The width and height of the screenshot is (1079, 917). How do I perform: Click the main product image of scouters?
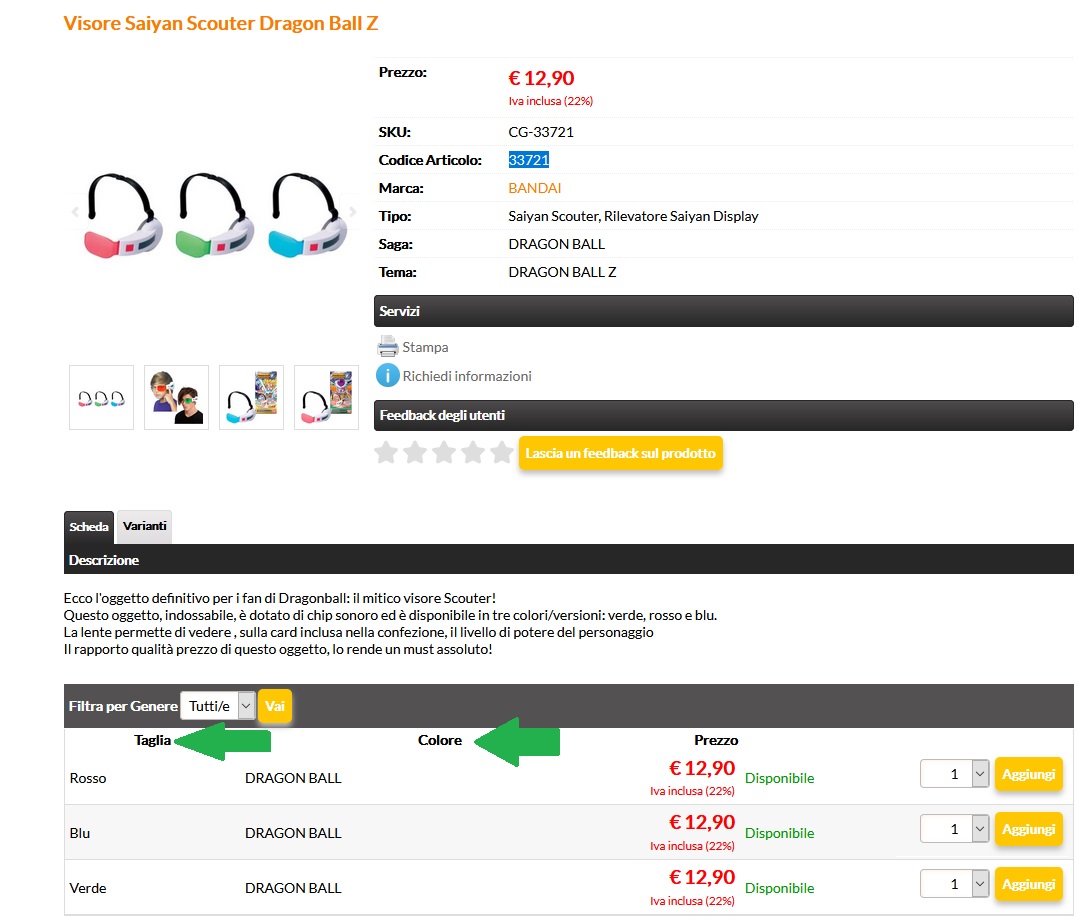[215, 215]
